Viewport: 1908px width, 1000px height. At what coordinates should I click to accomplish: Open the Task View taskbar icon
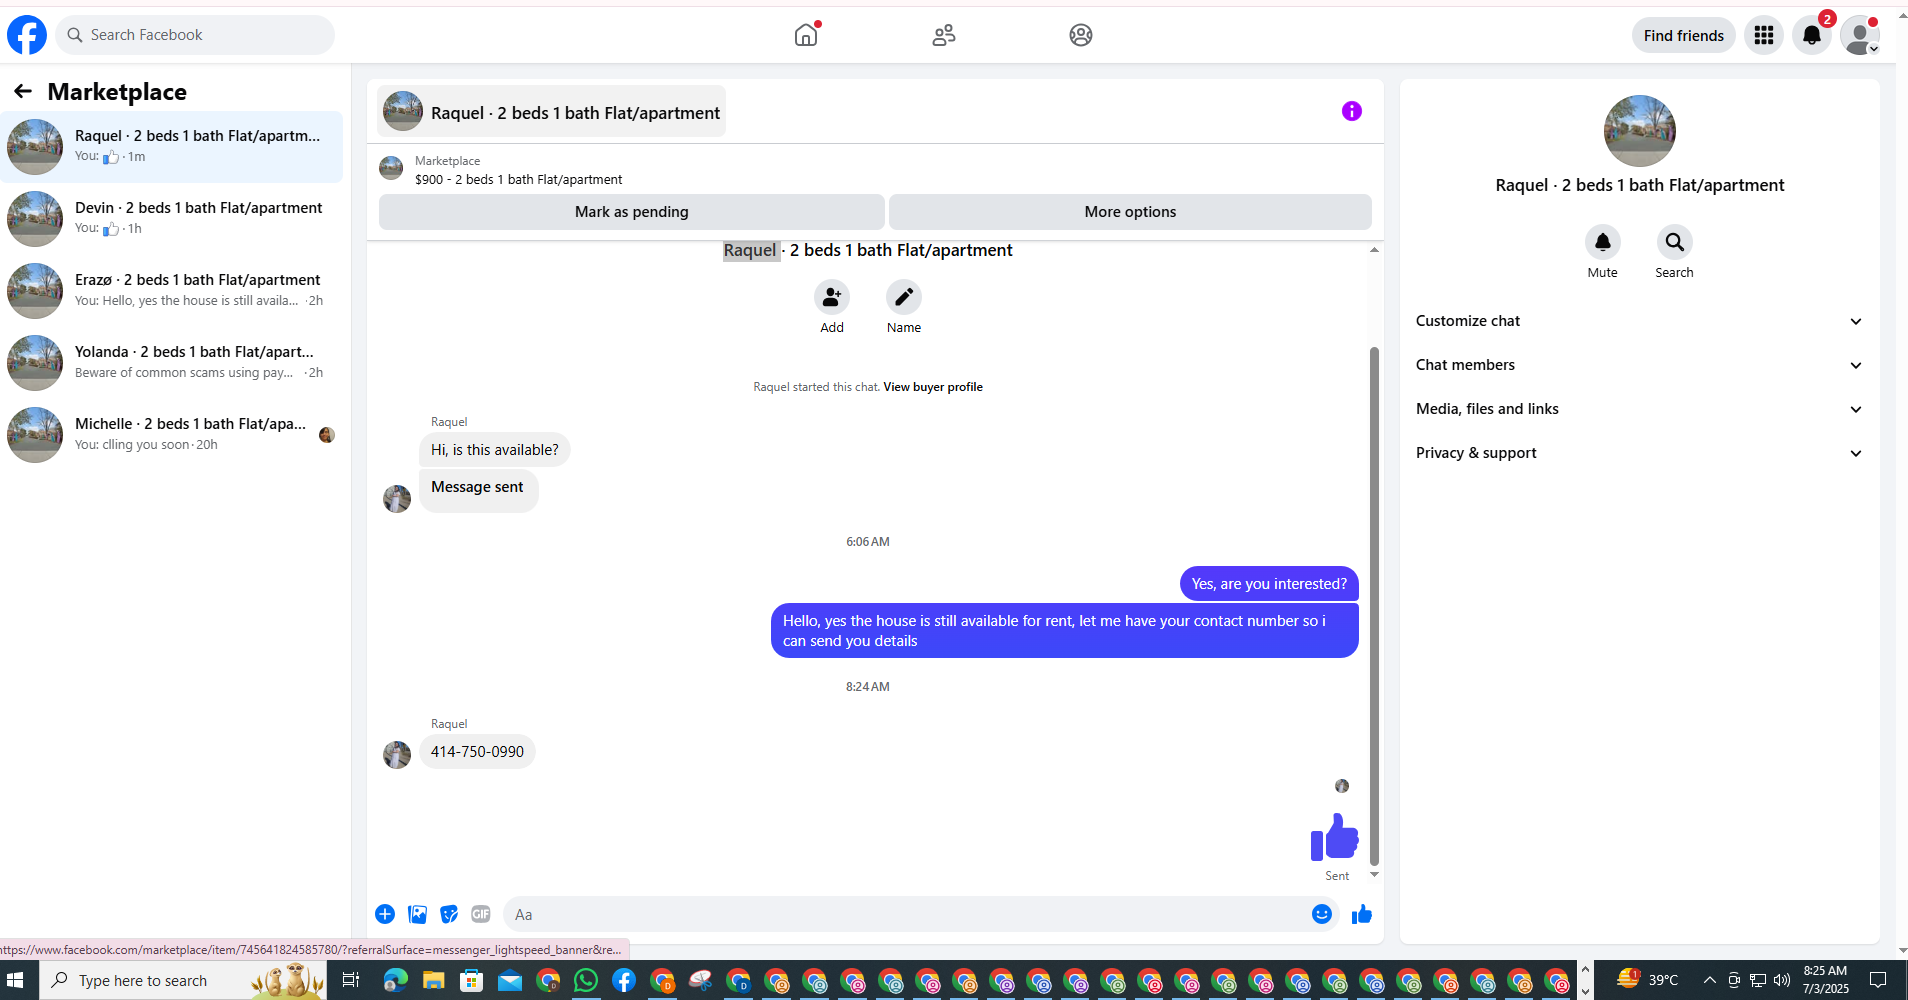[350, 981]
